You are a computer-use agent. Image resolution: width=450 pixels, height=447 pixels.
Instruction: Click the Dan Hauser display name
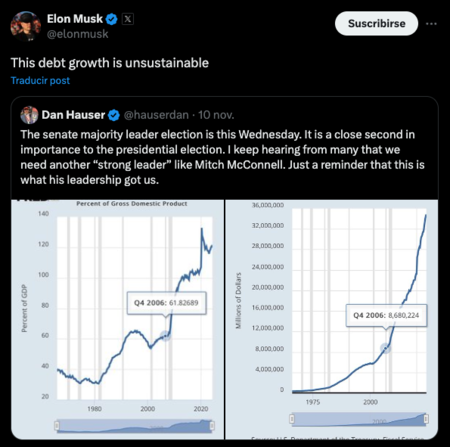[73, 115]
